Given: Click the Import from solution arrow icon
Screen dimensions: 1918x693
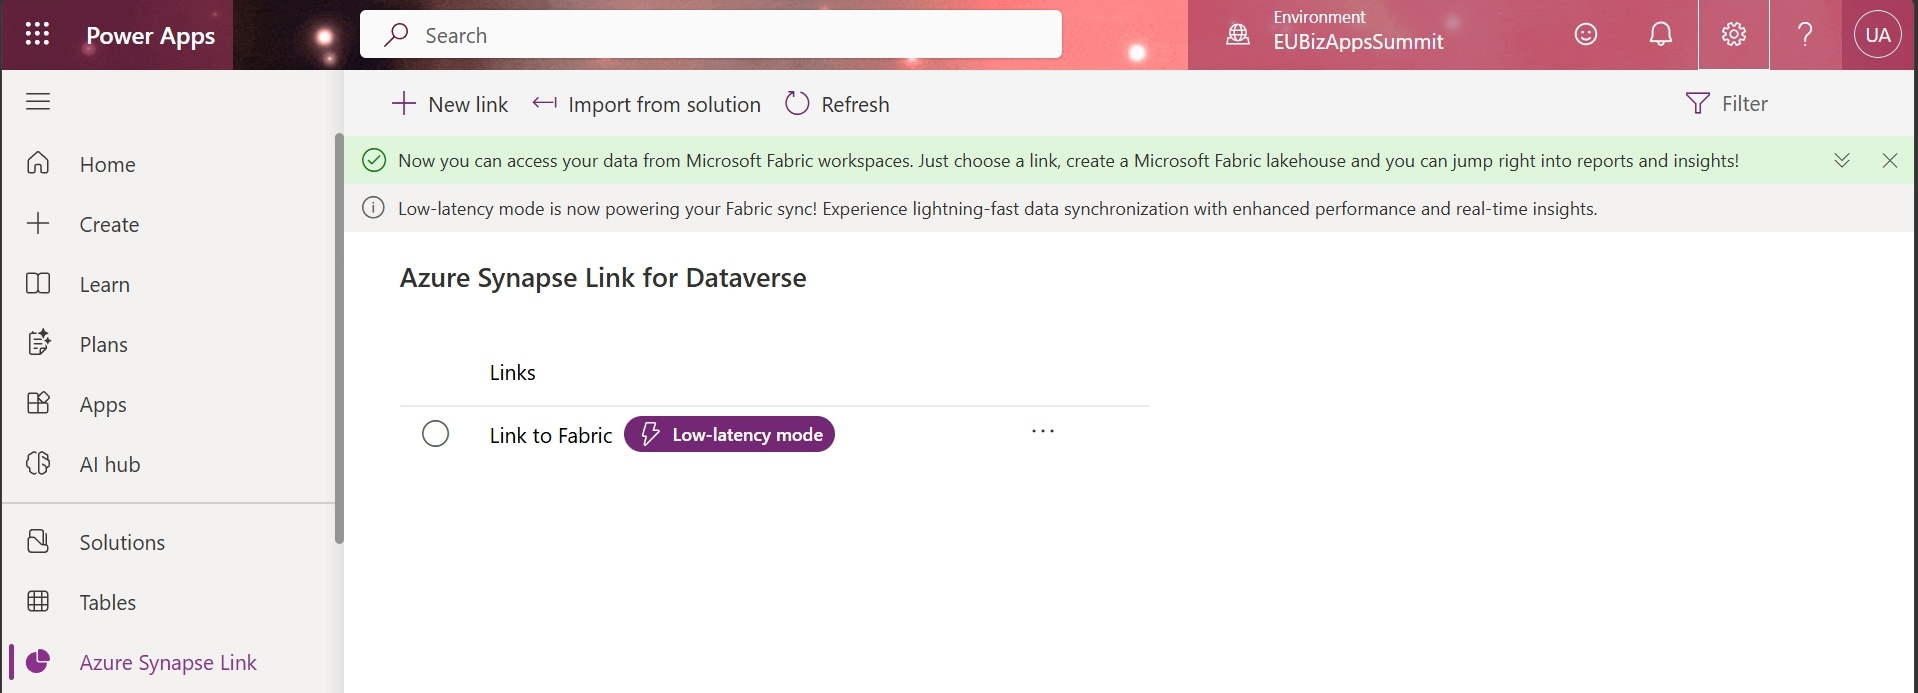Looking at the screenshot, I should pyautogui.click(x=545, y=102).
